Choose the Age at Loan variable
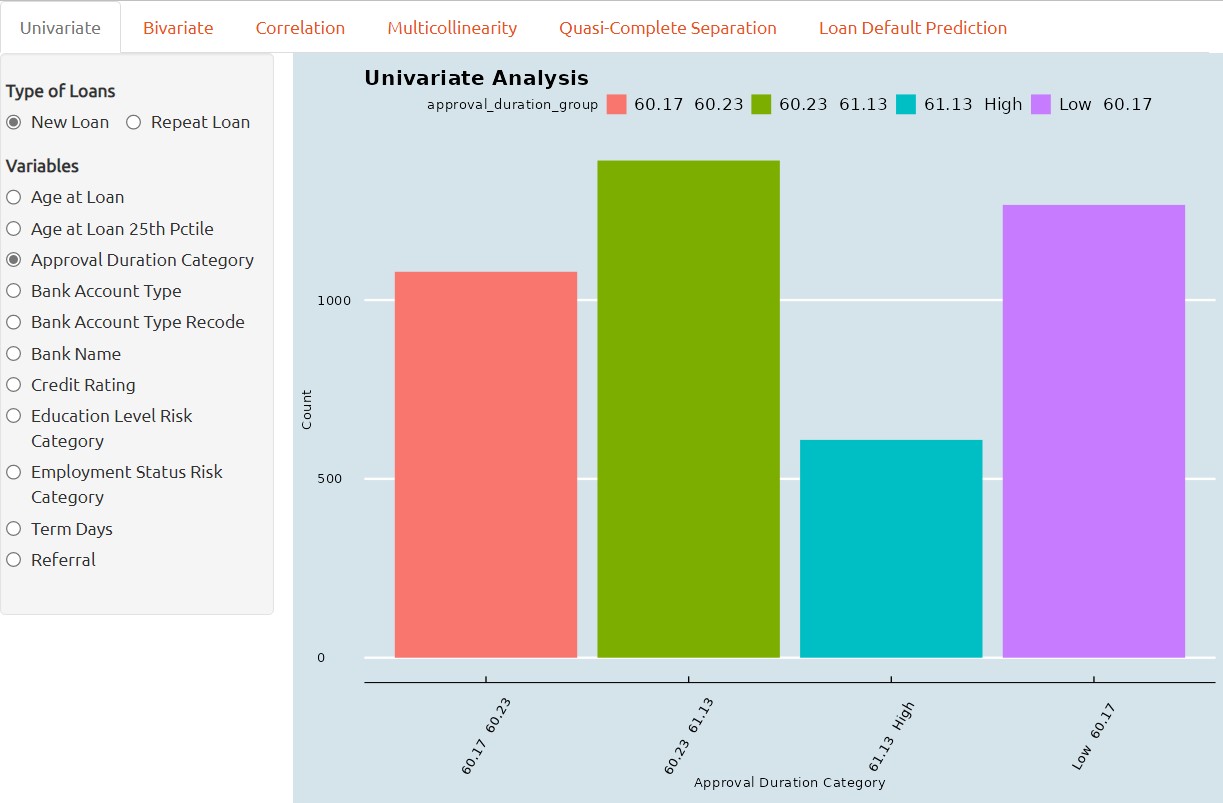 [14, 198]
